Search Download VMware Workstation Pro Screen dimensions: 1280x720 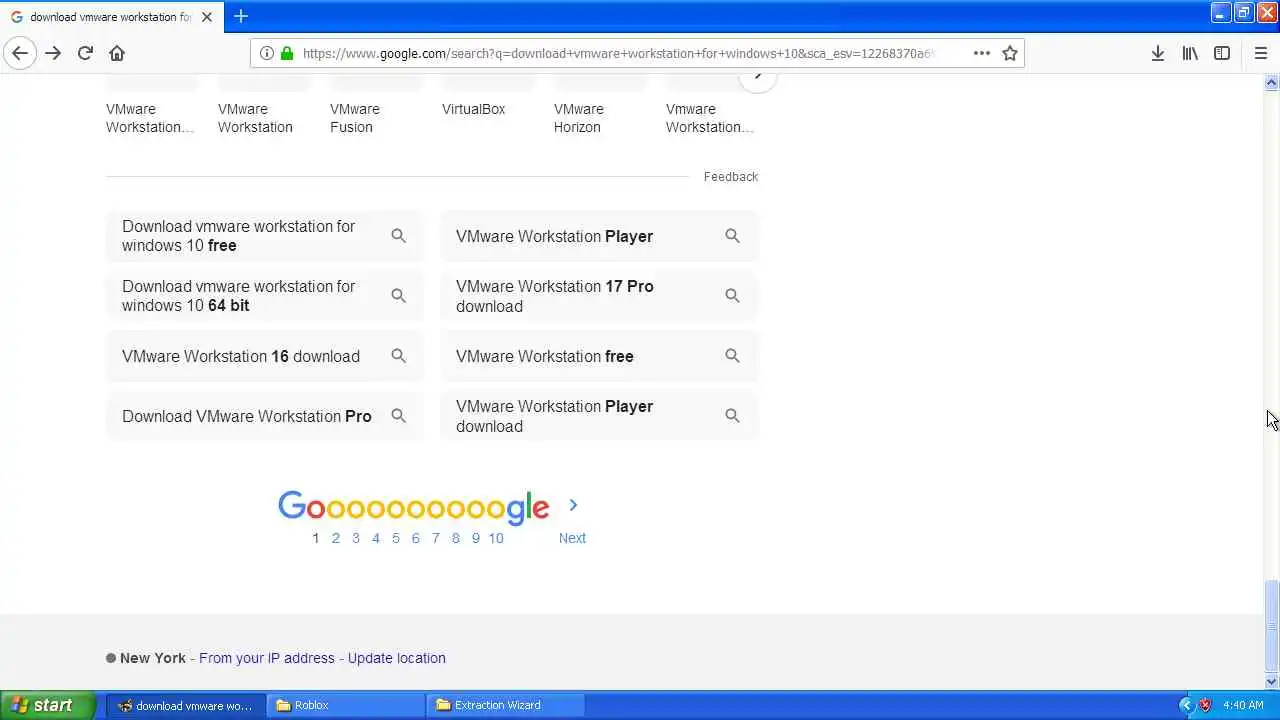click(x=265, y=416)
